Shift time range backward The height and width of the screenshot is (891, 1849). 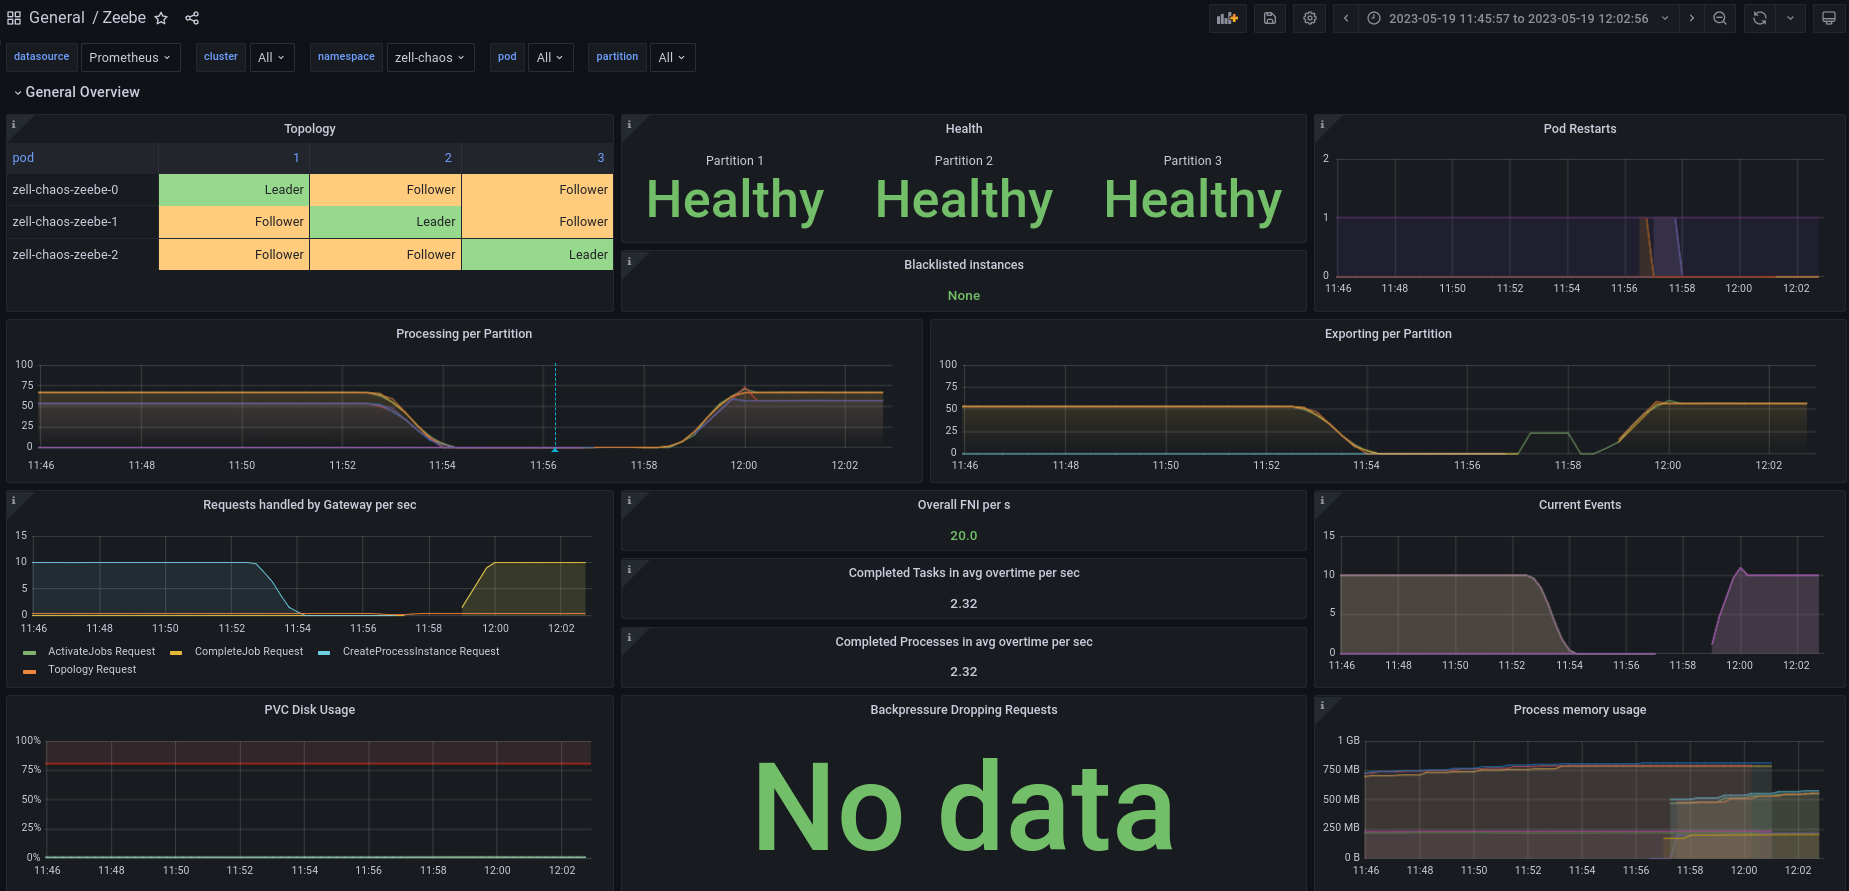pyautogui.click(x=1346, y=18)
